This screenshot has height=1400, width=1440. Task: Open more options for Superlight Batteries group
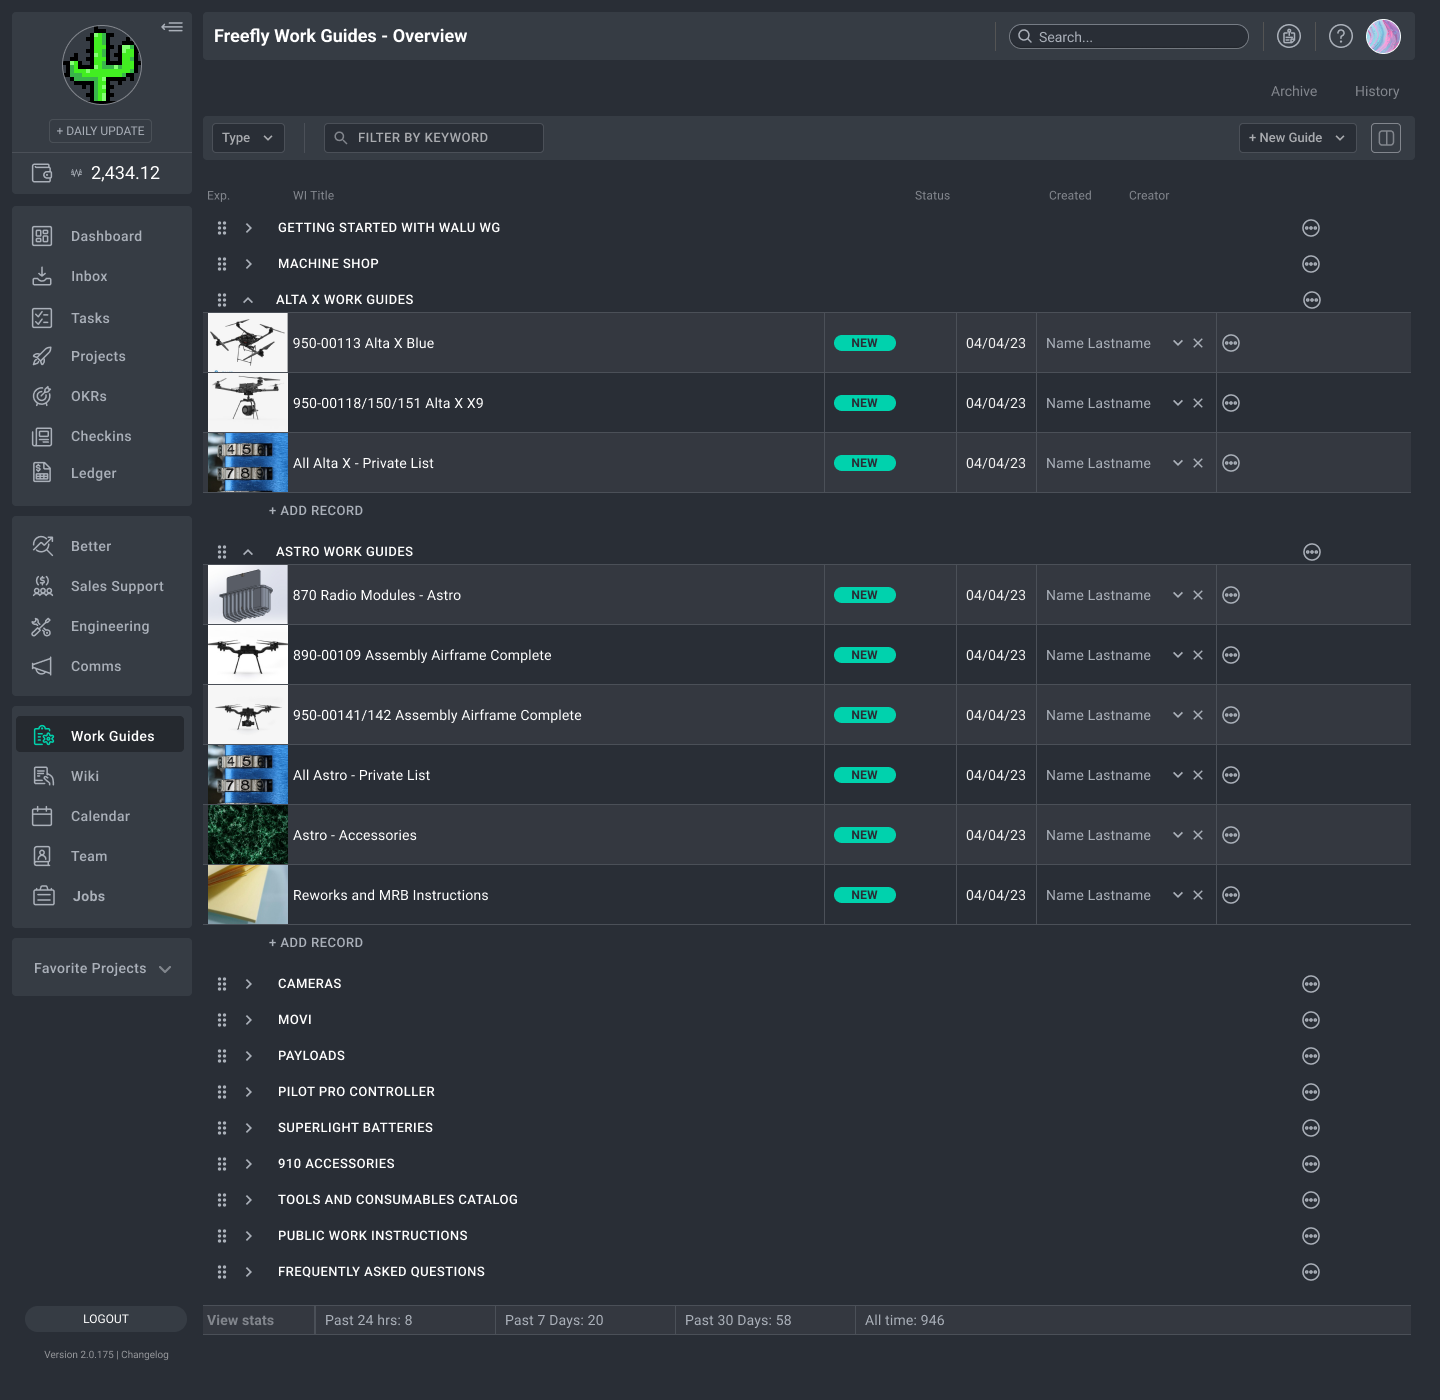[x=1311, y=1128]
